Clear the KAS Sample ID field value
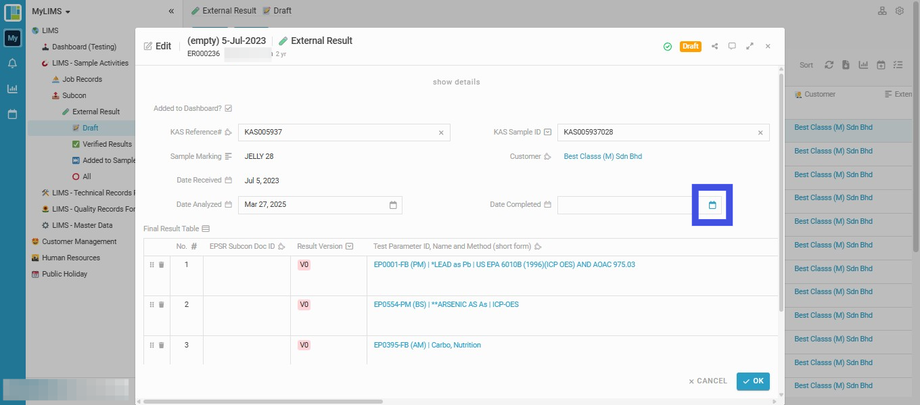Screen dimensions: 920x405 point(760,133)
